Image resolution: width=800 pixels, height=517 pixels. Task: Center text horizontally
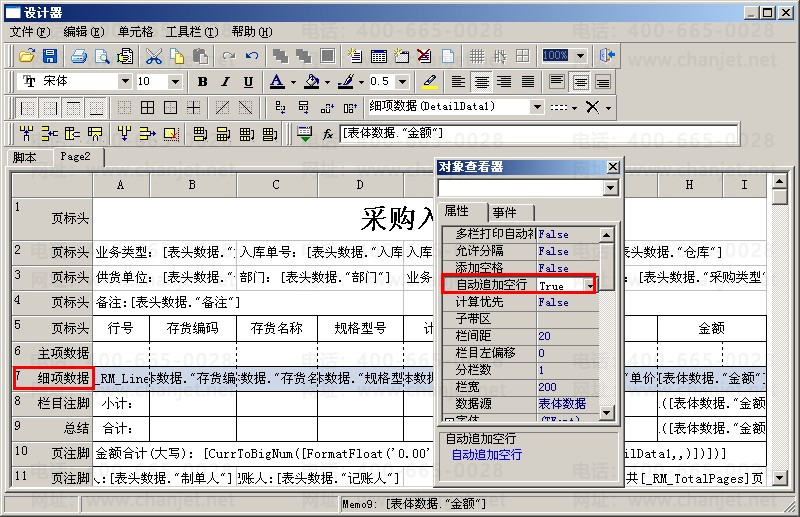[481, 81]
